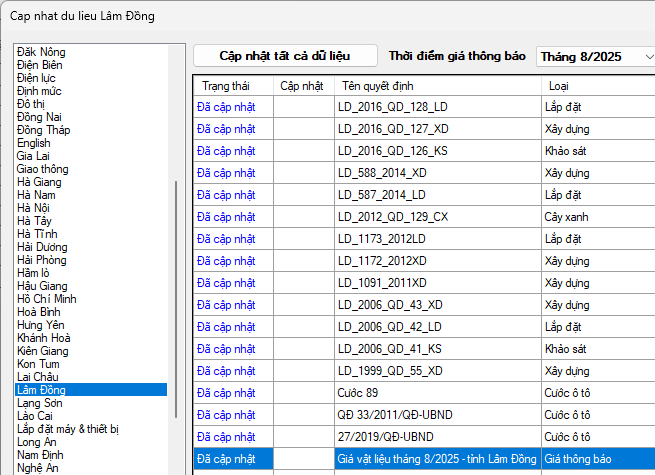Sort by the 'Trạng thái' column header

coord(225,85)
